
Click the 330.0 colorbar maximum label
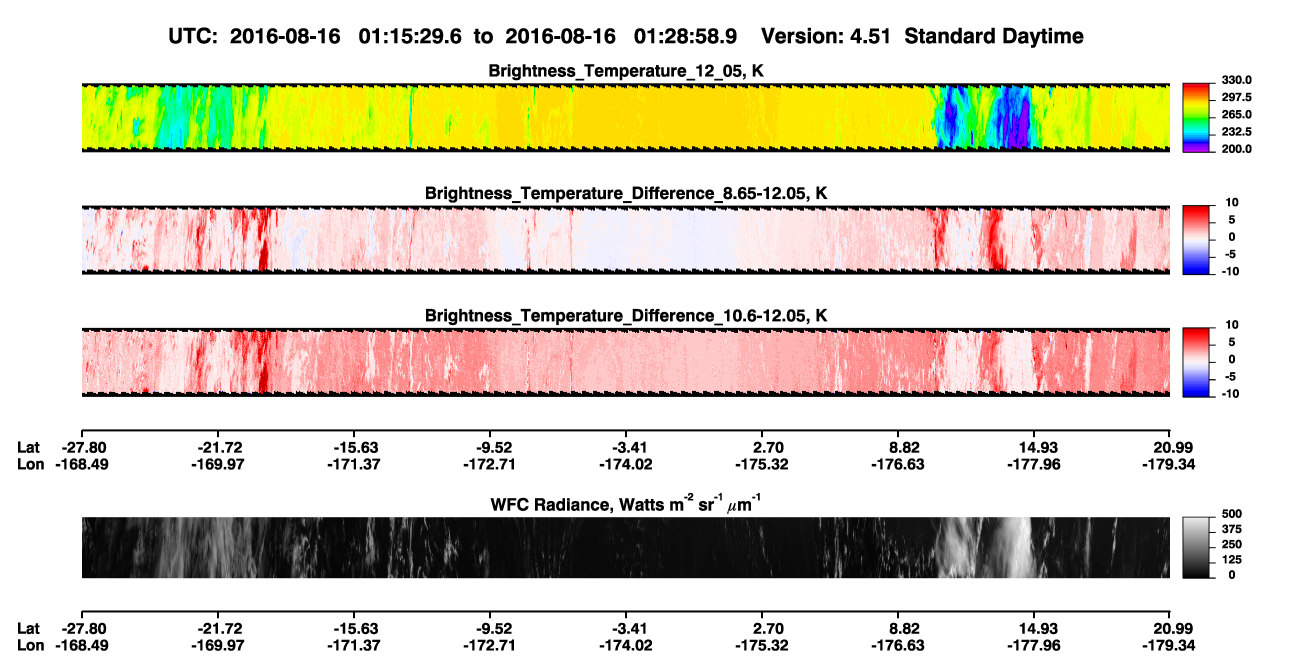pos(1236,81)
